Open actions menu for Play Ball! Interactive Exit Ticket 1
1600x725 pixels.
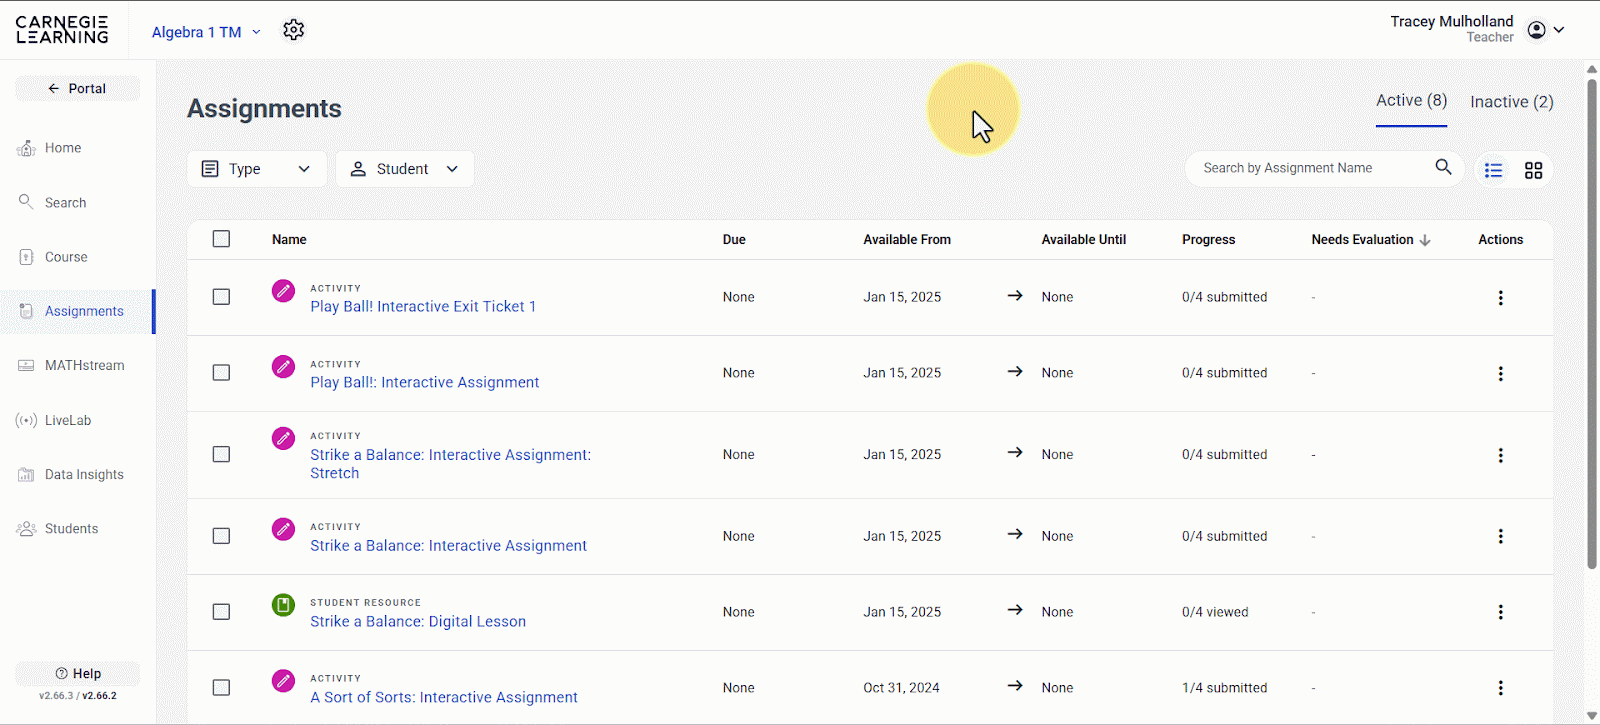[x=1500, y=298]
